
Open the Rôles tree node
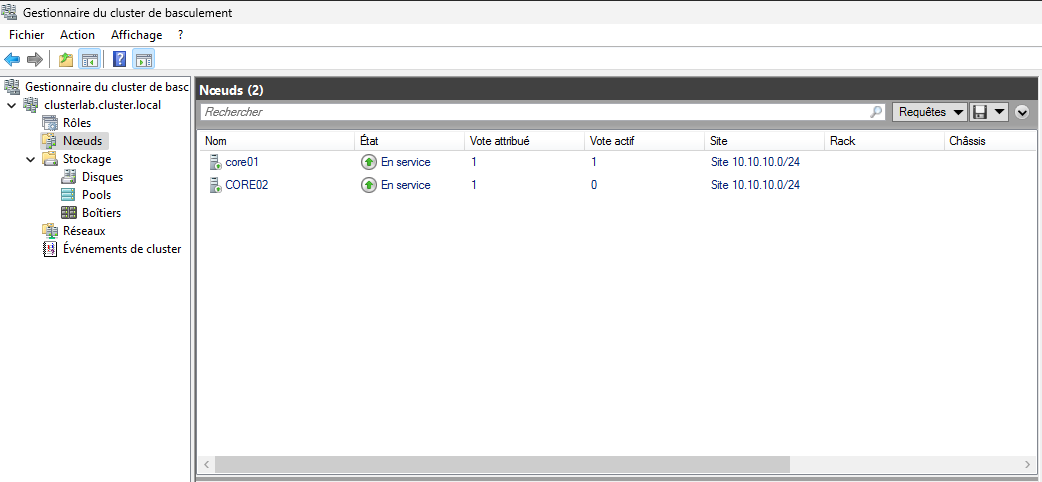tap(76, 123)
